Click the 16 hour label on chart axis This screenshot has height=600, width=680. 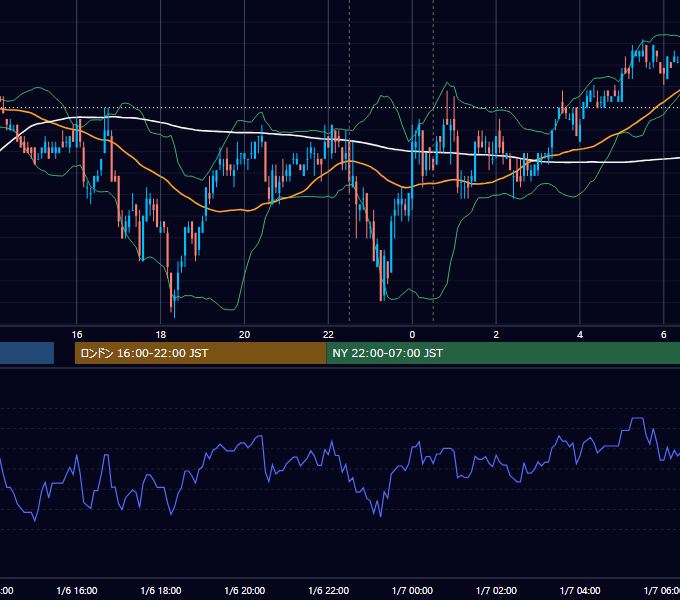click(77, 335)
